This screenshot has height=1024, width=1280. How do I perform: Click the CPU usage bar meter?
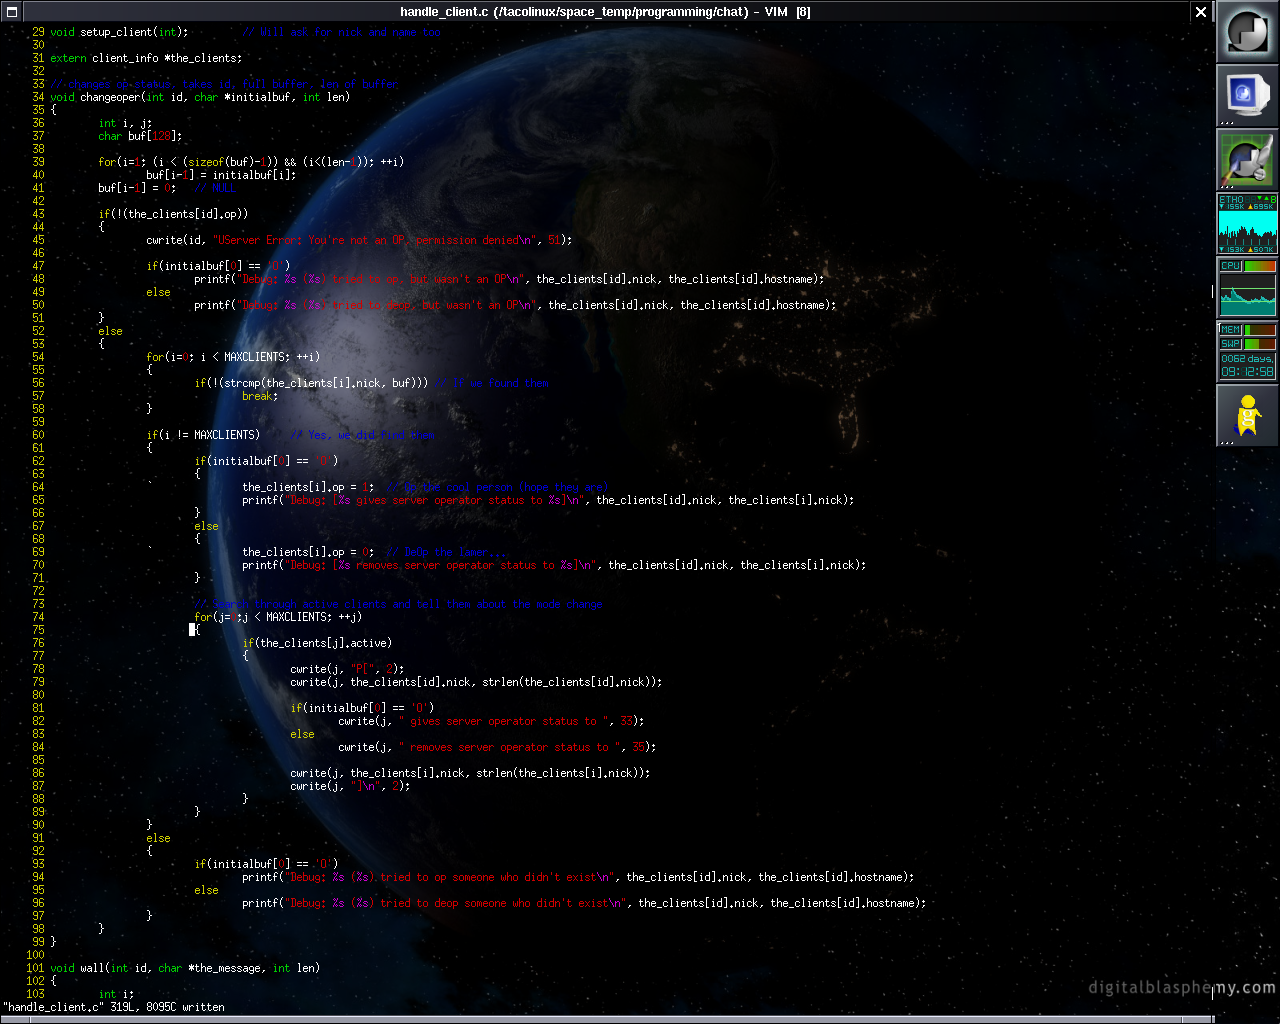click(x=1260, y=266)
